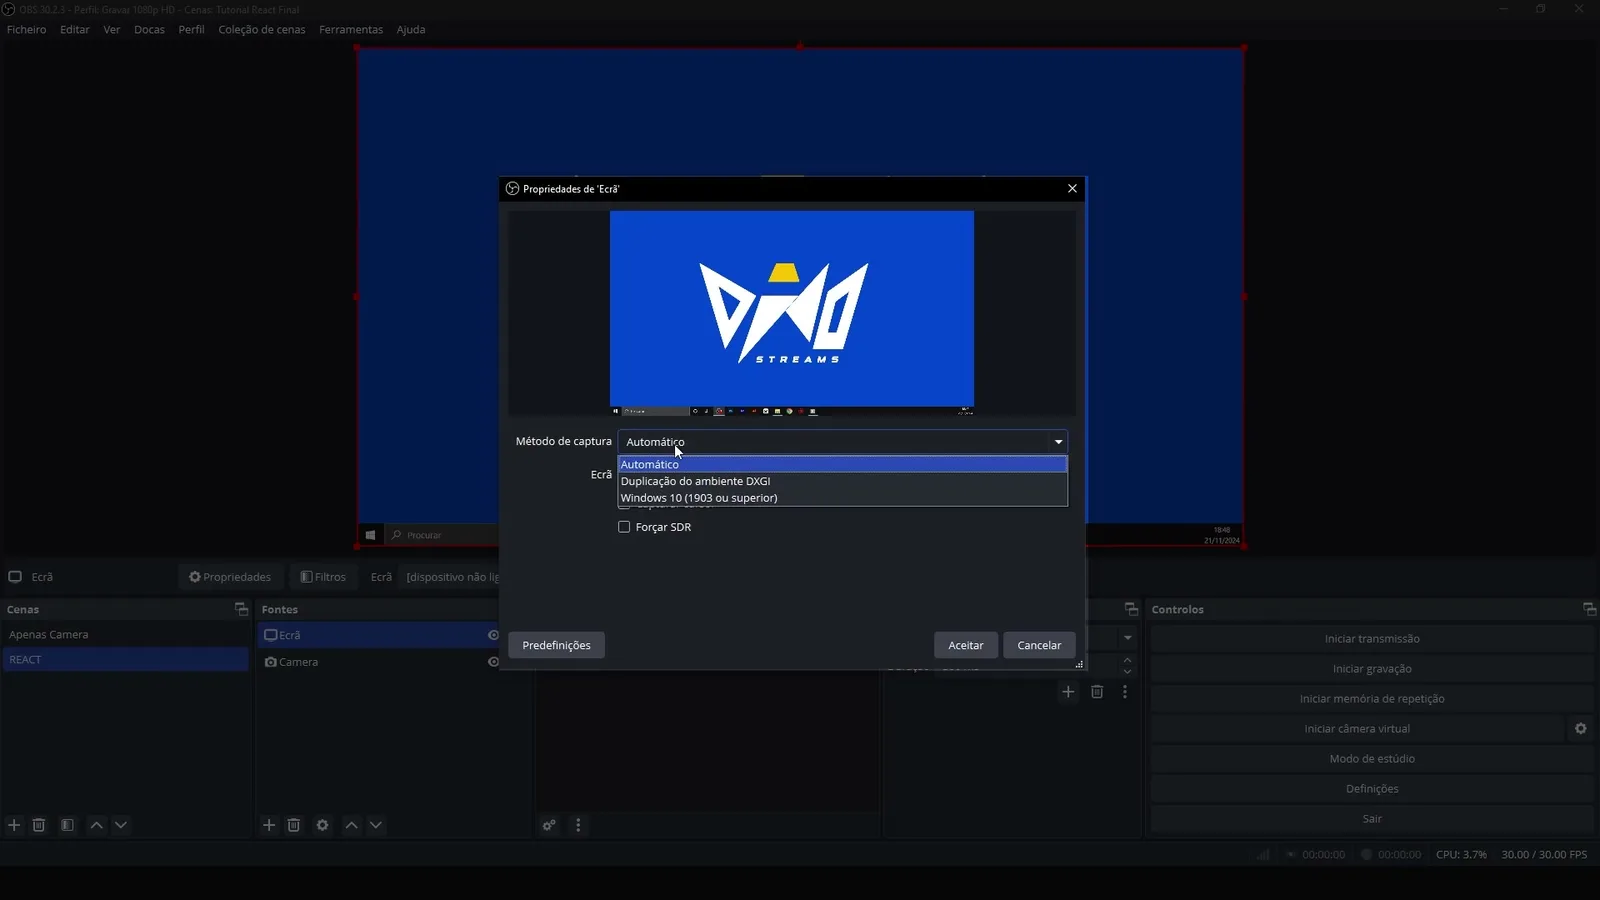Remove scene transition with trash icon
1600x900 pixels.
click(1097, 691)
